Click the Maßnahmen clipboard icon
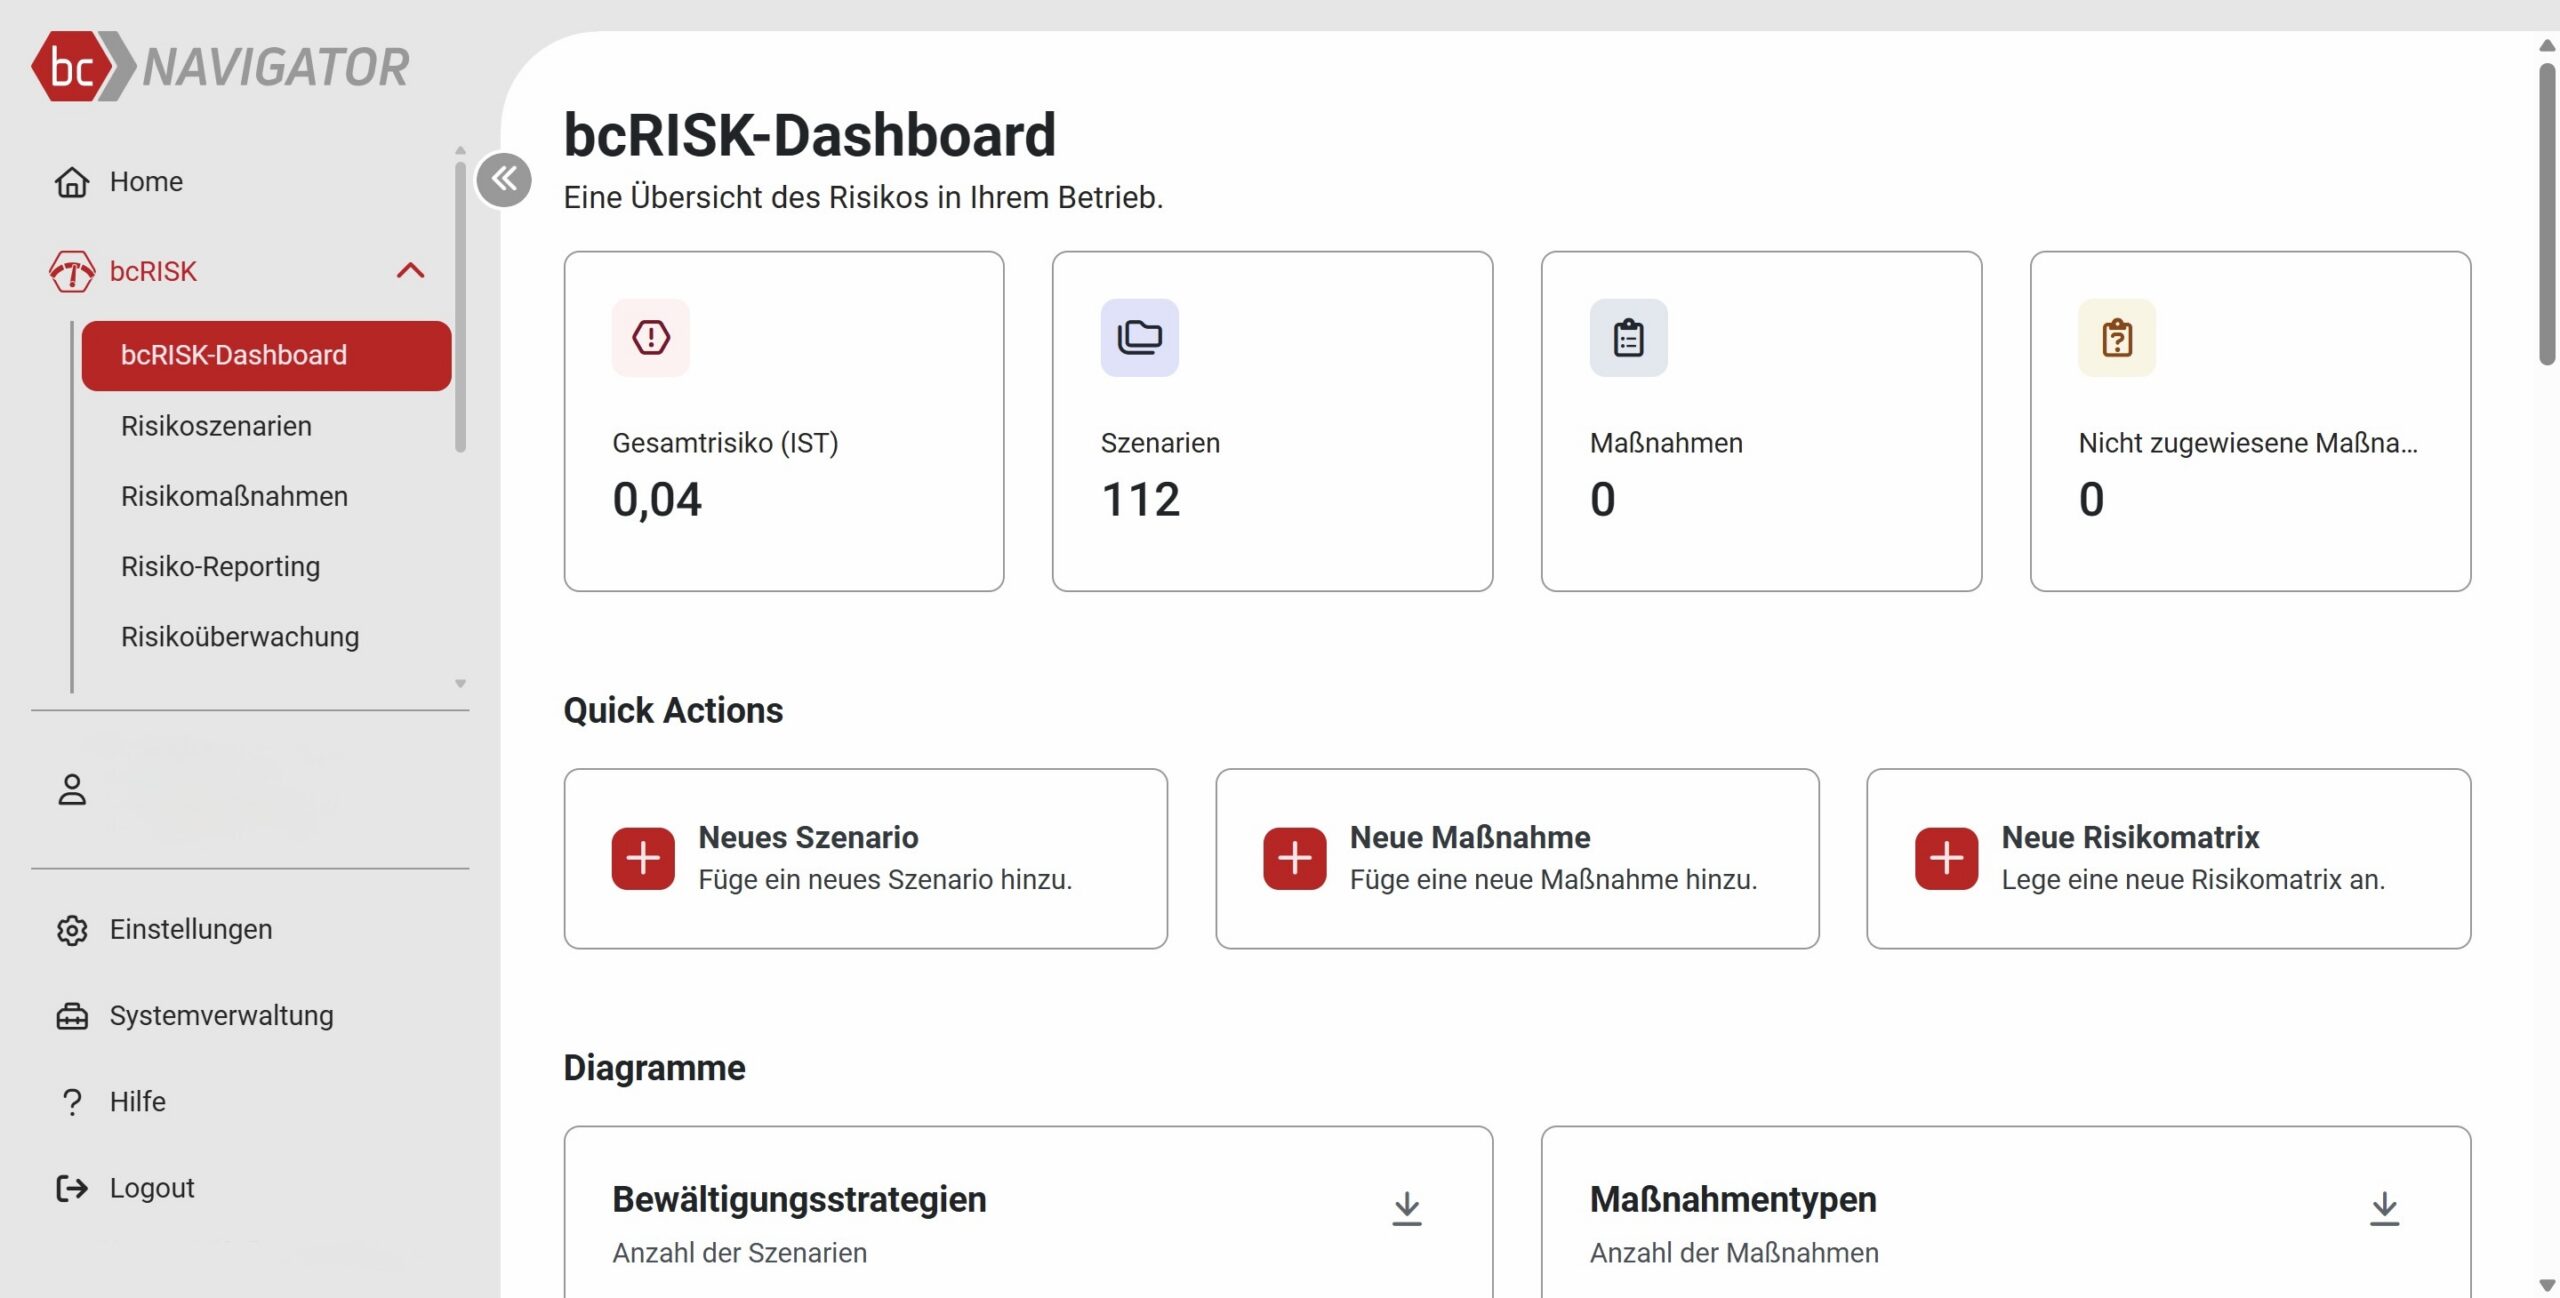Image resolution: width=2560 pixels, height=1298 pixels. pos(1628,338)
